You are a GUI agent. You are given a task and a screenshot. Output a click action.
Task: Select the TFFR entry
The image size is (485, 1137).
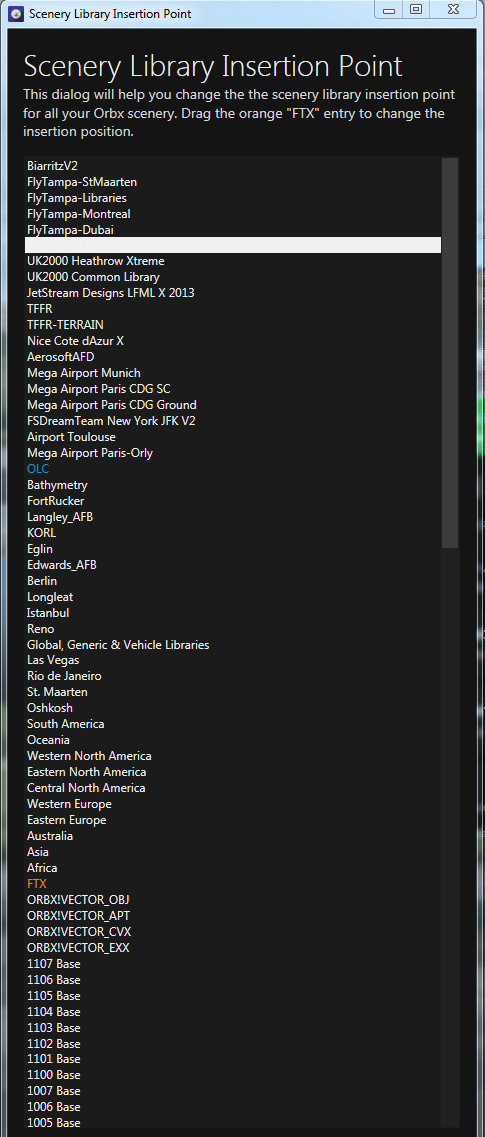[40, 309]
